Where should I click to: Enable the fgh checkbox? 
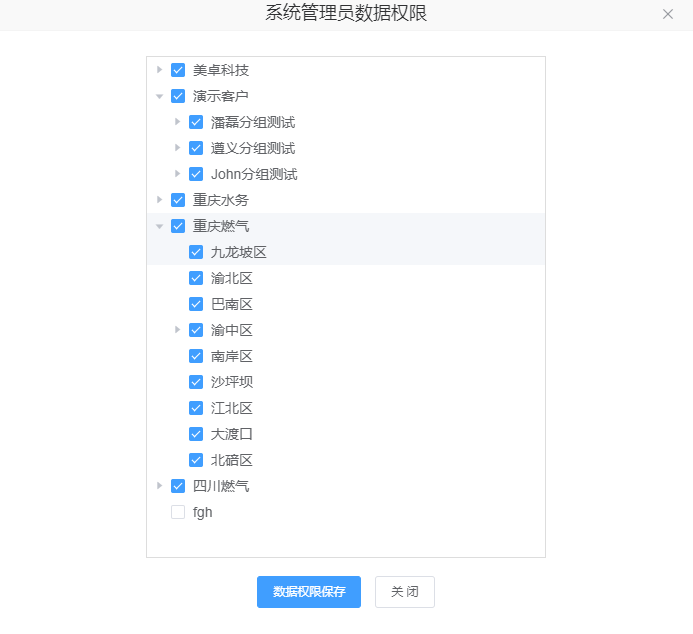click(x=178, y=512)
